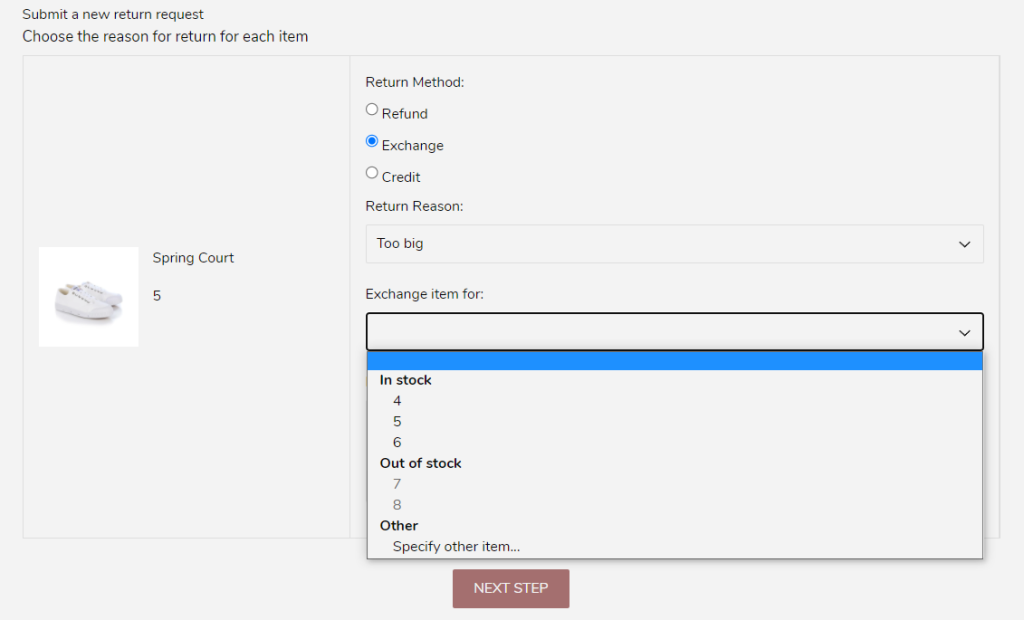
Task: Click the Submit a new return request heading
Action: click(x=113, y=14)
